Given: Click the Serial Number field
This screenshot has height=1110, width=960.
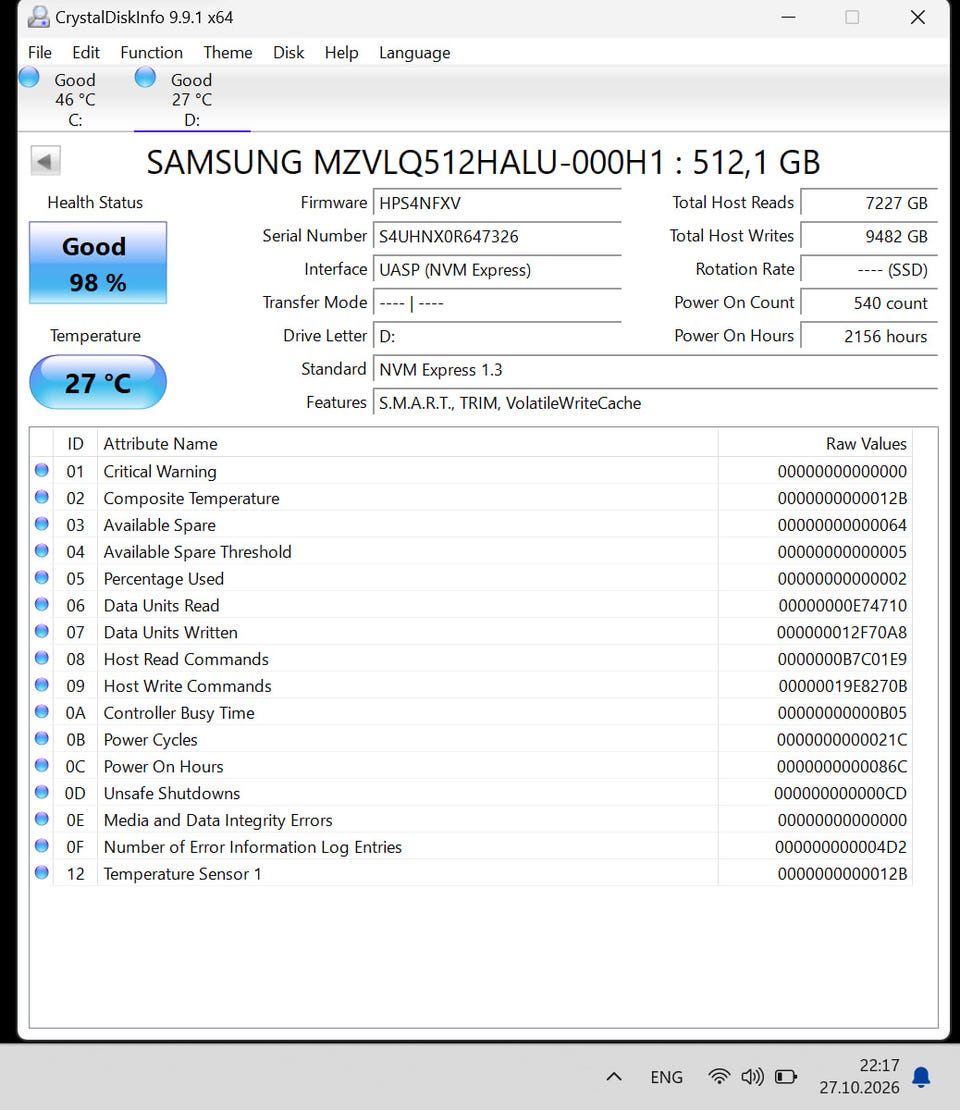Looking at the screenshot, I should point(497,236).
